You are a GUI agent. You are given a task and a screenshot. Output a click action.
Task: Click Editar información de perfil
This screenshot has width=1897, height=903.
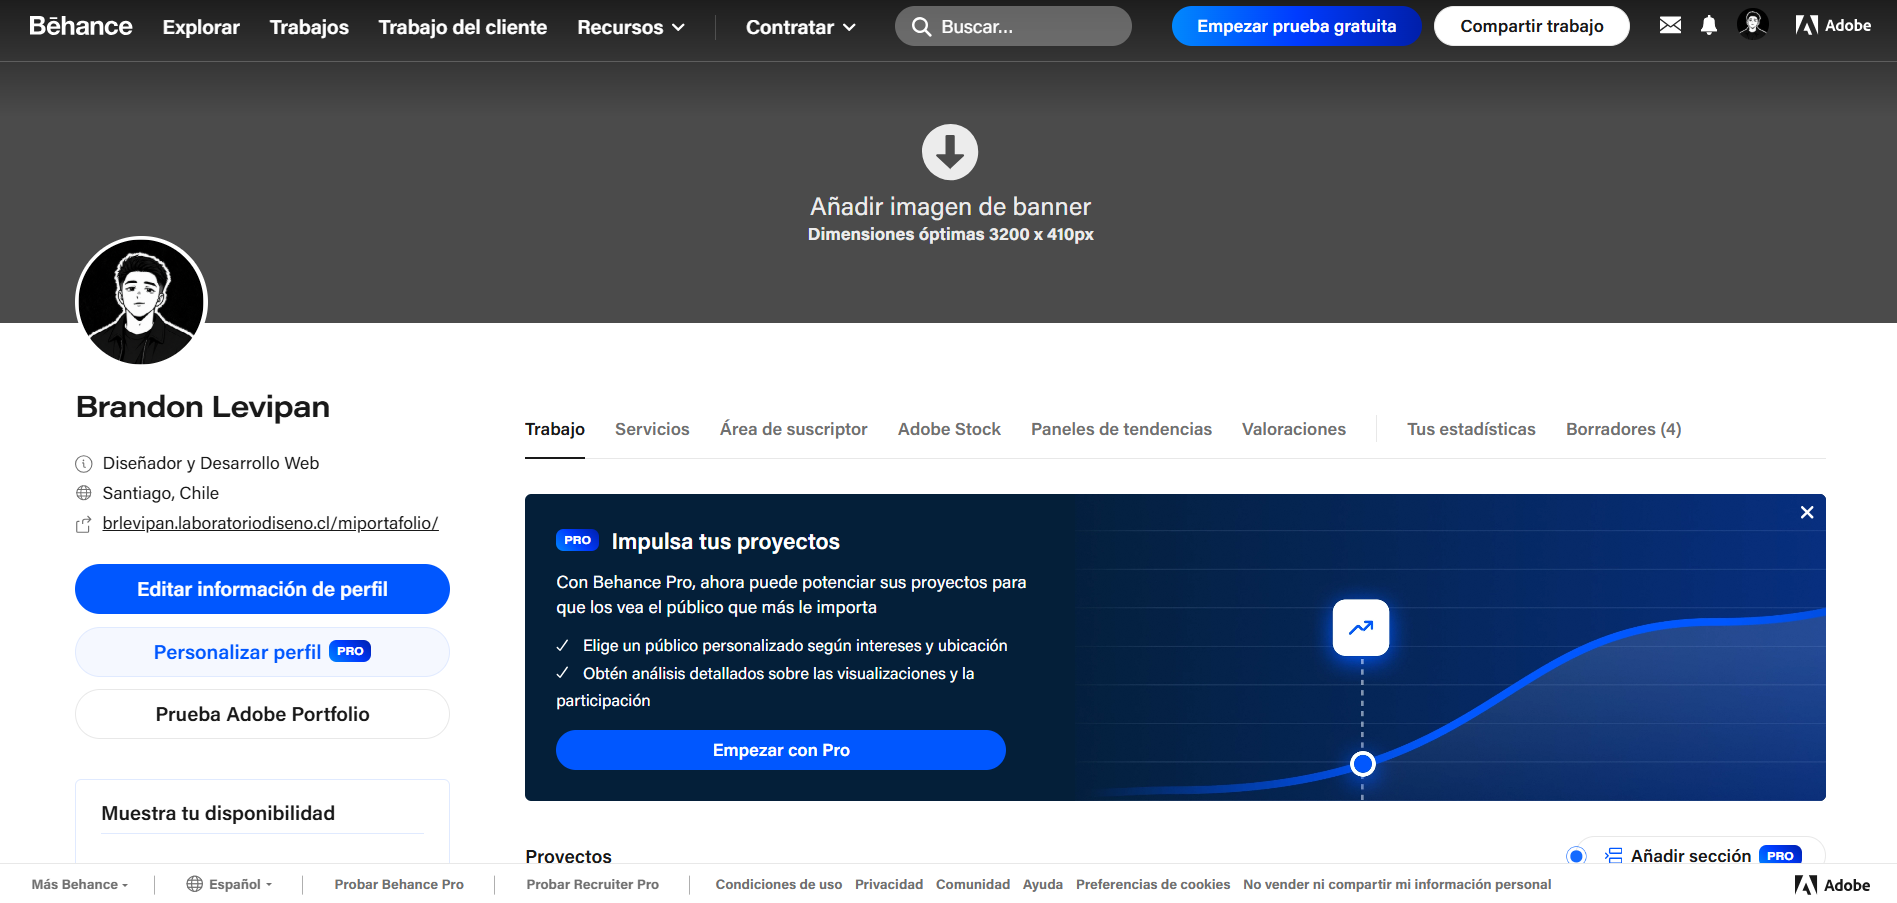point(262,589)
